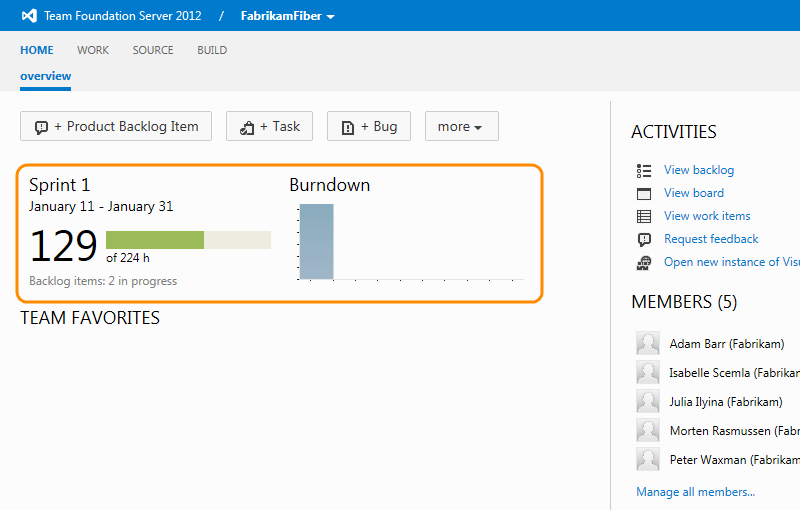Click Manage all members link
Screen dimensions: 800x510
point(695,492)
